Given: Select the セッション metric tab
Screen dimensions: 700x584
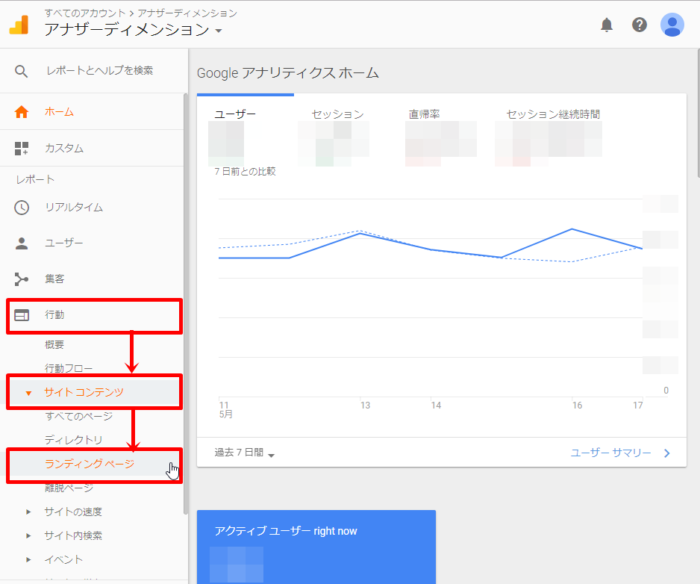Looking at the screenshot, I should tap(338, 114).
